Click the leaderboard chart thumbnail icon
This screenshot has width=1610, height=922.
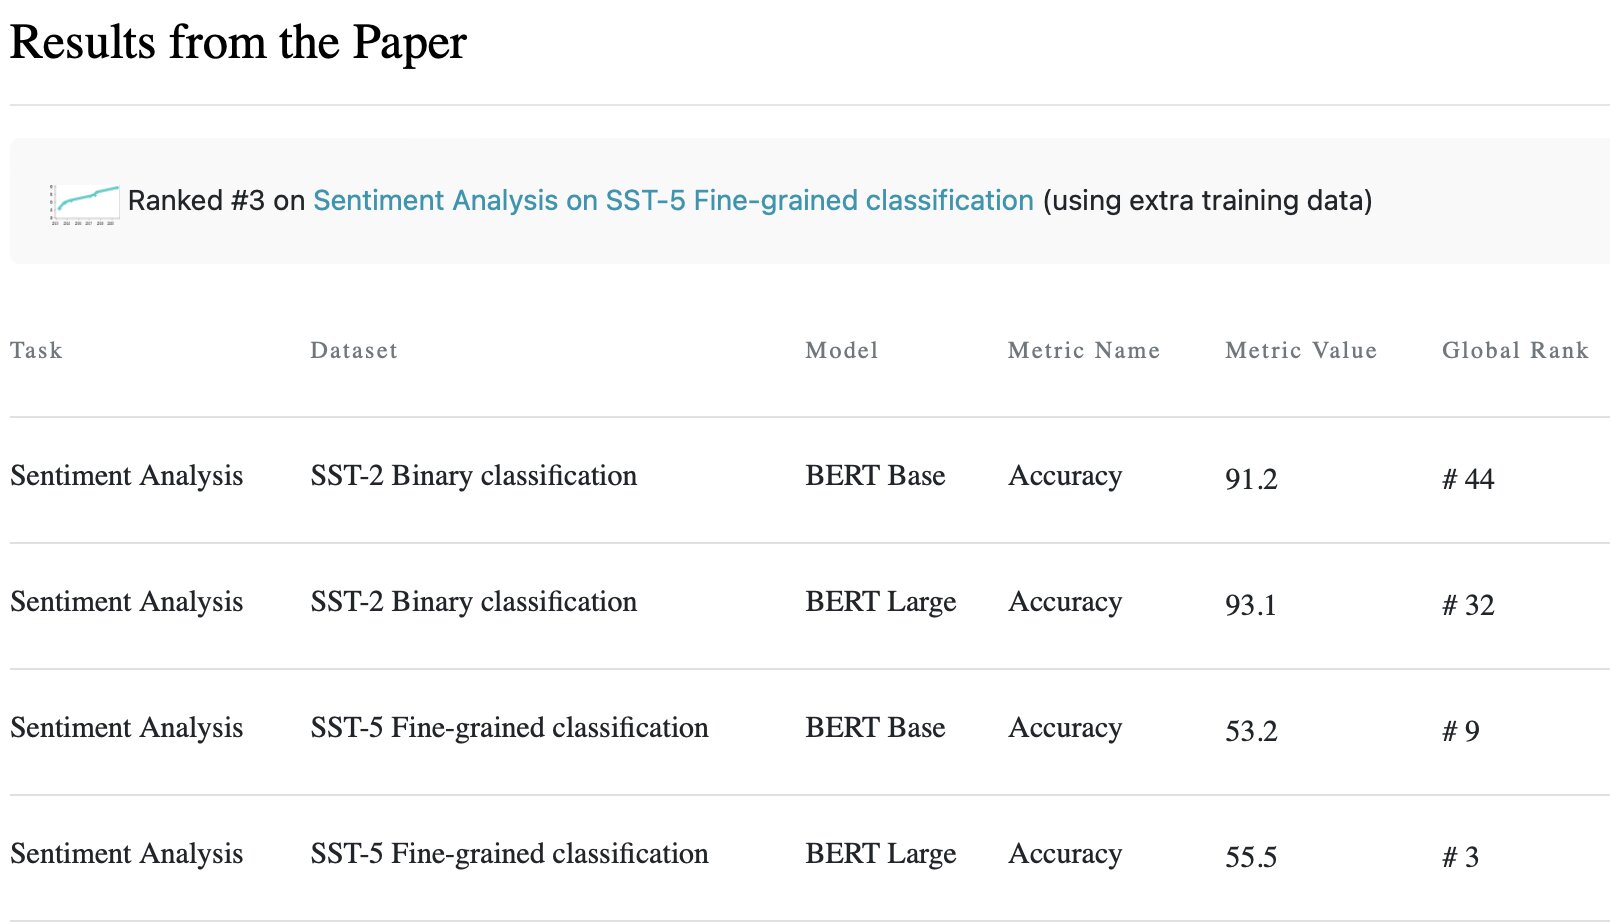point(85,204)
